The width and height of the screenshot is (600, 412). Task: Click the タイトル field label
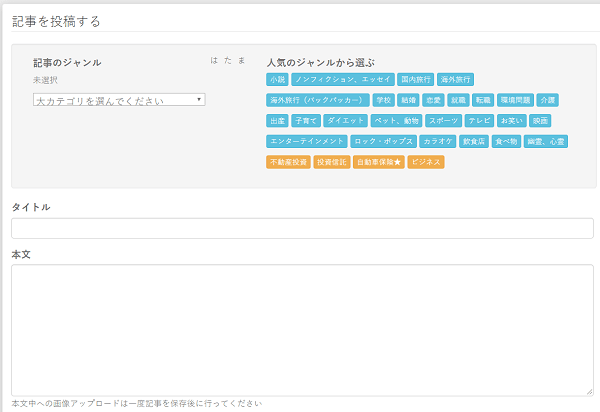point(31,207)
